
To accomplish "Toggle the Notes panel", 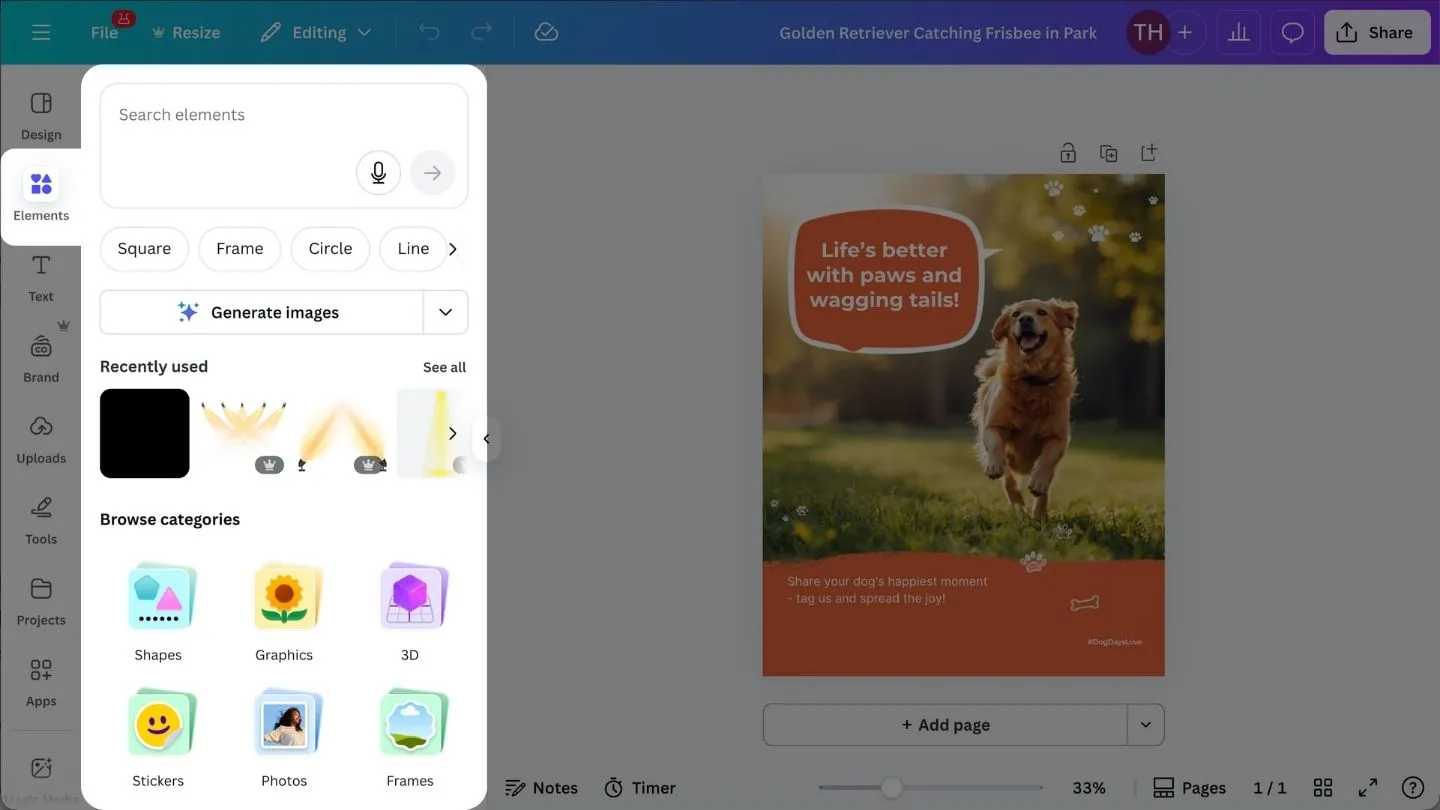I will click(x=541, y=788).
